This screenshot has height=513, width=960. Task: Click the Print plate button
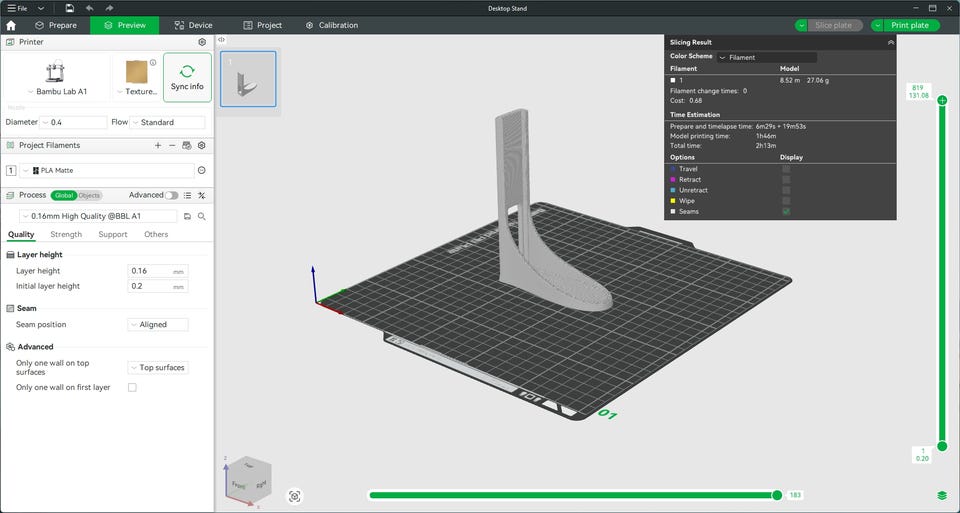(x=909, y=25)
